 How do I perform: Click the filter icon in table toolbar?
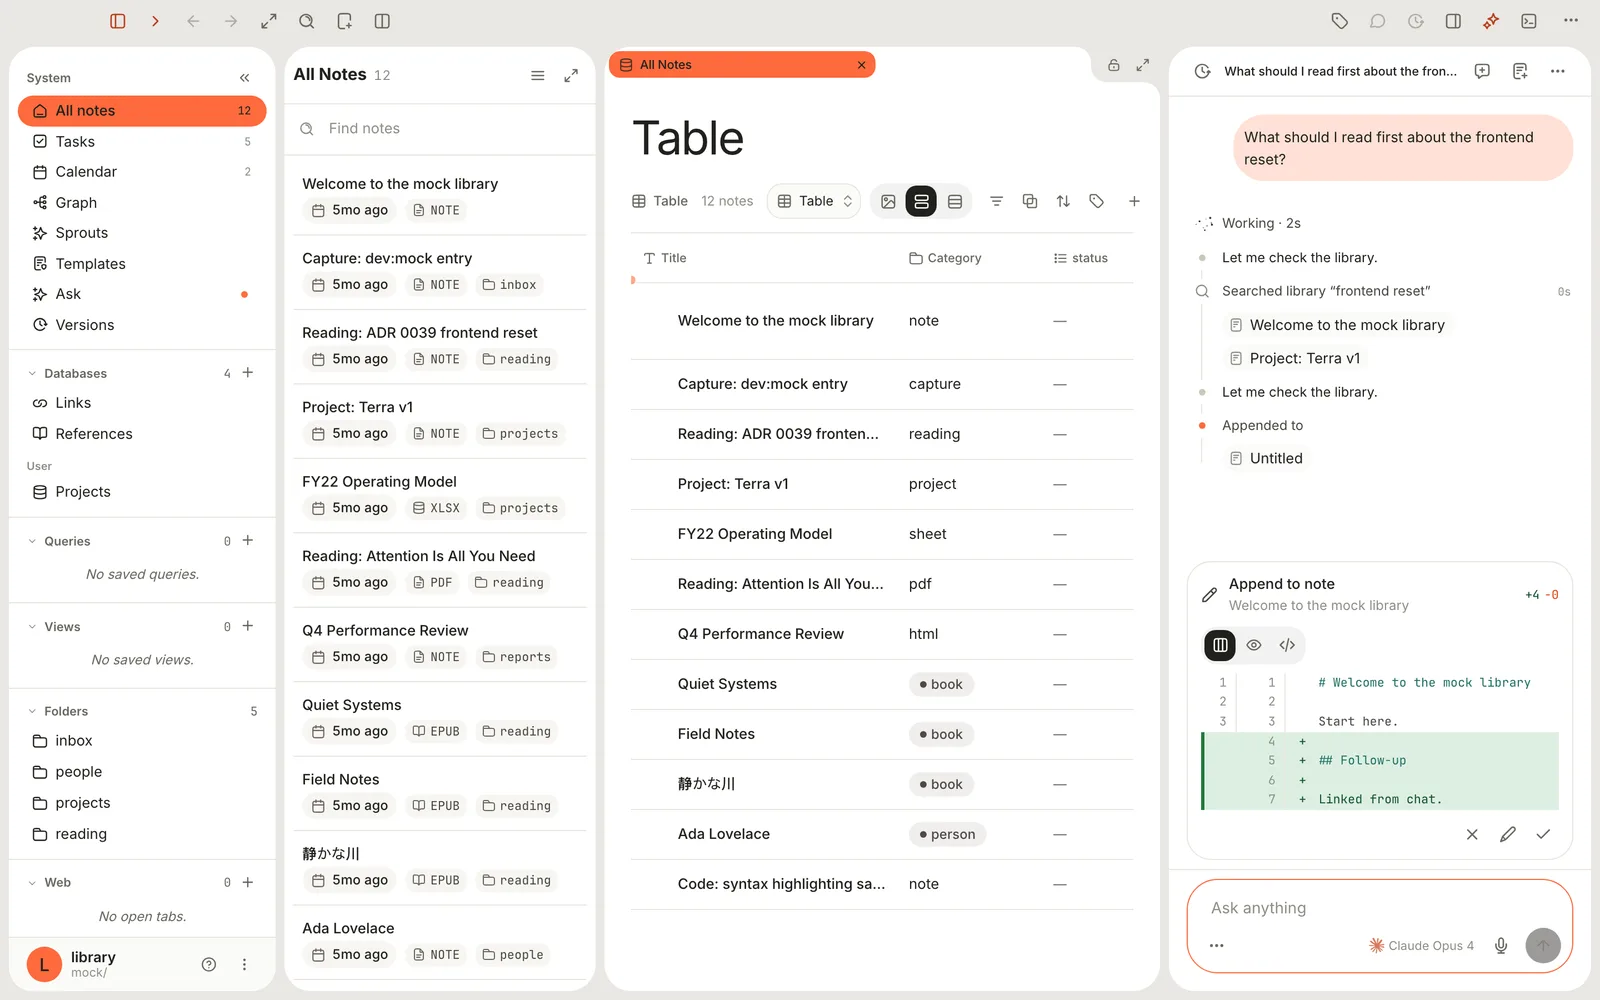coord(996,201)
